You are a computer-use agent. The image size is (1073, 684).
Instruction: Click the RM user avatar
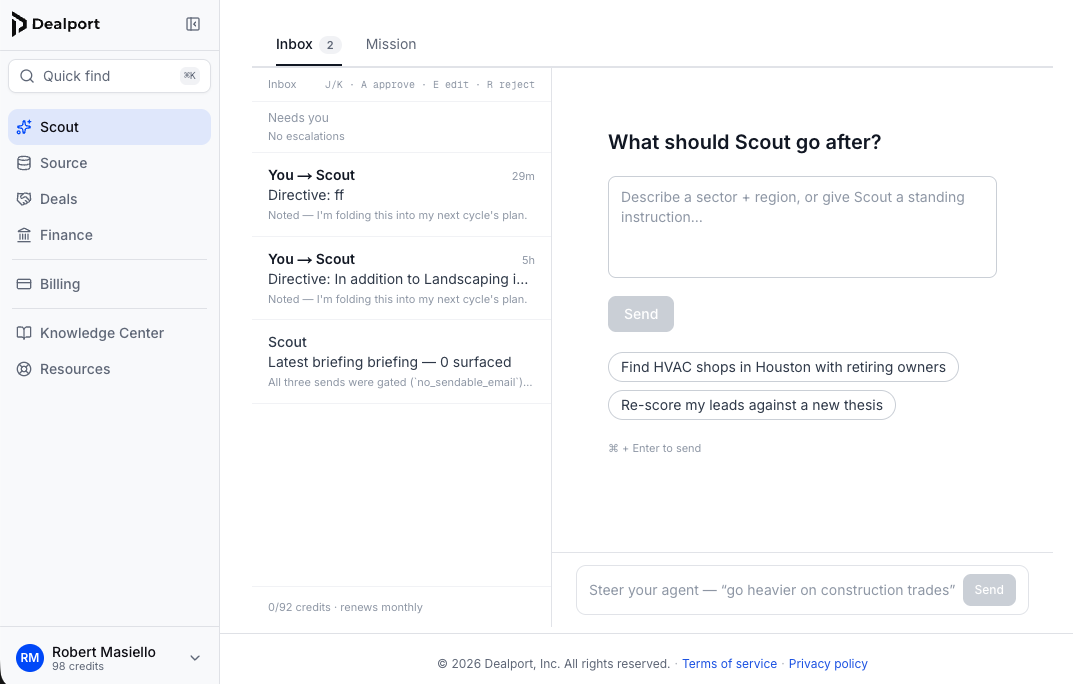click(x=29, y=658)
